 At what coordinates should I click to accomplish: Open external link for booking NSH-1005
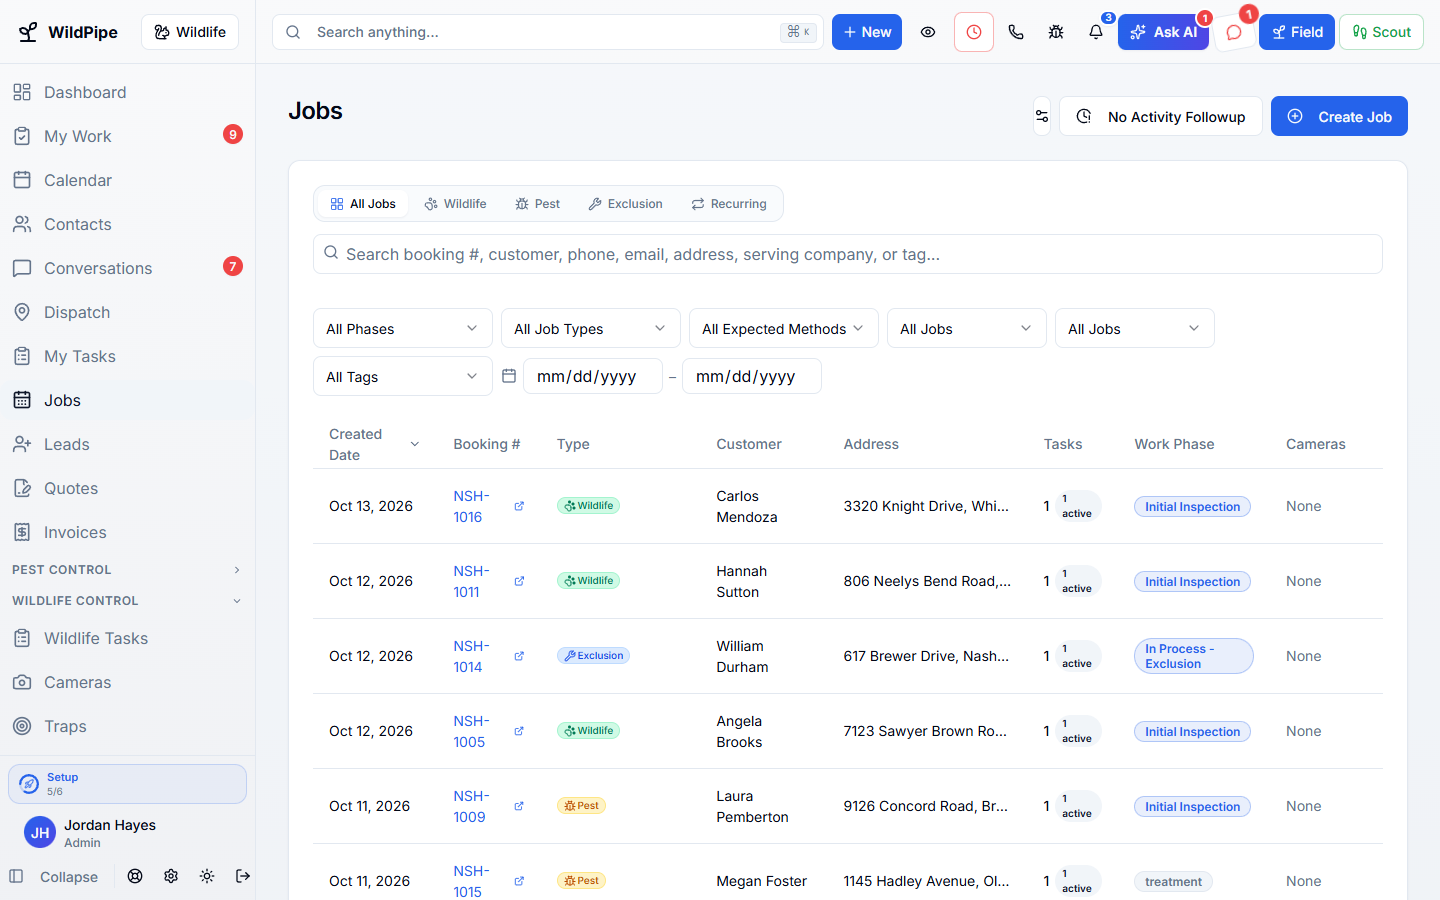point(519,731)
